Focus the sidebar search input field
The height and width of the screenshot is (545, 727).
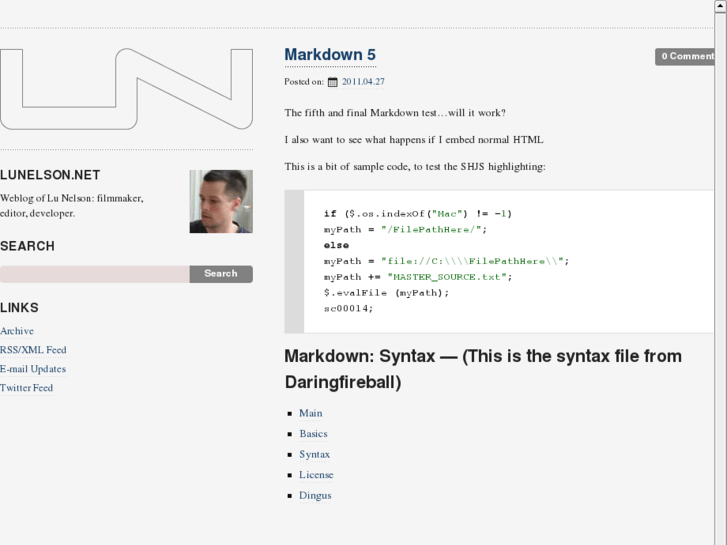(x=95, y=274)
